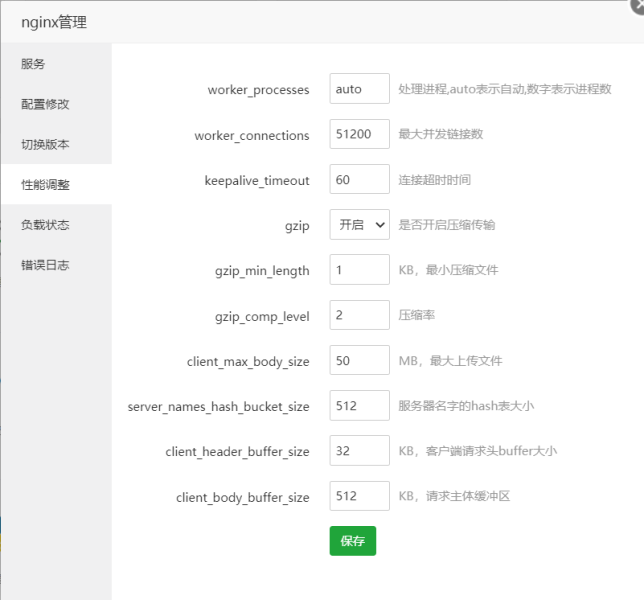644x600 pixels.
Task: Click the keepalive_timeout label
Action: point(257,181)
